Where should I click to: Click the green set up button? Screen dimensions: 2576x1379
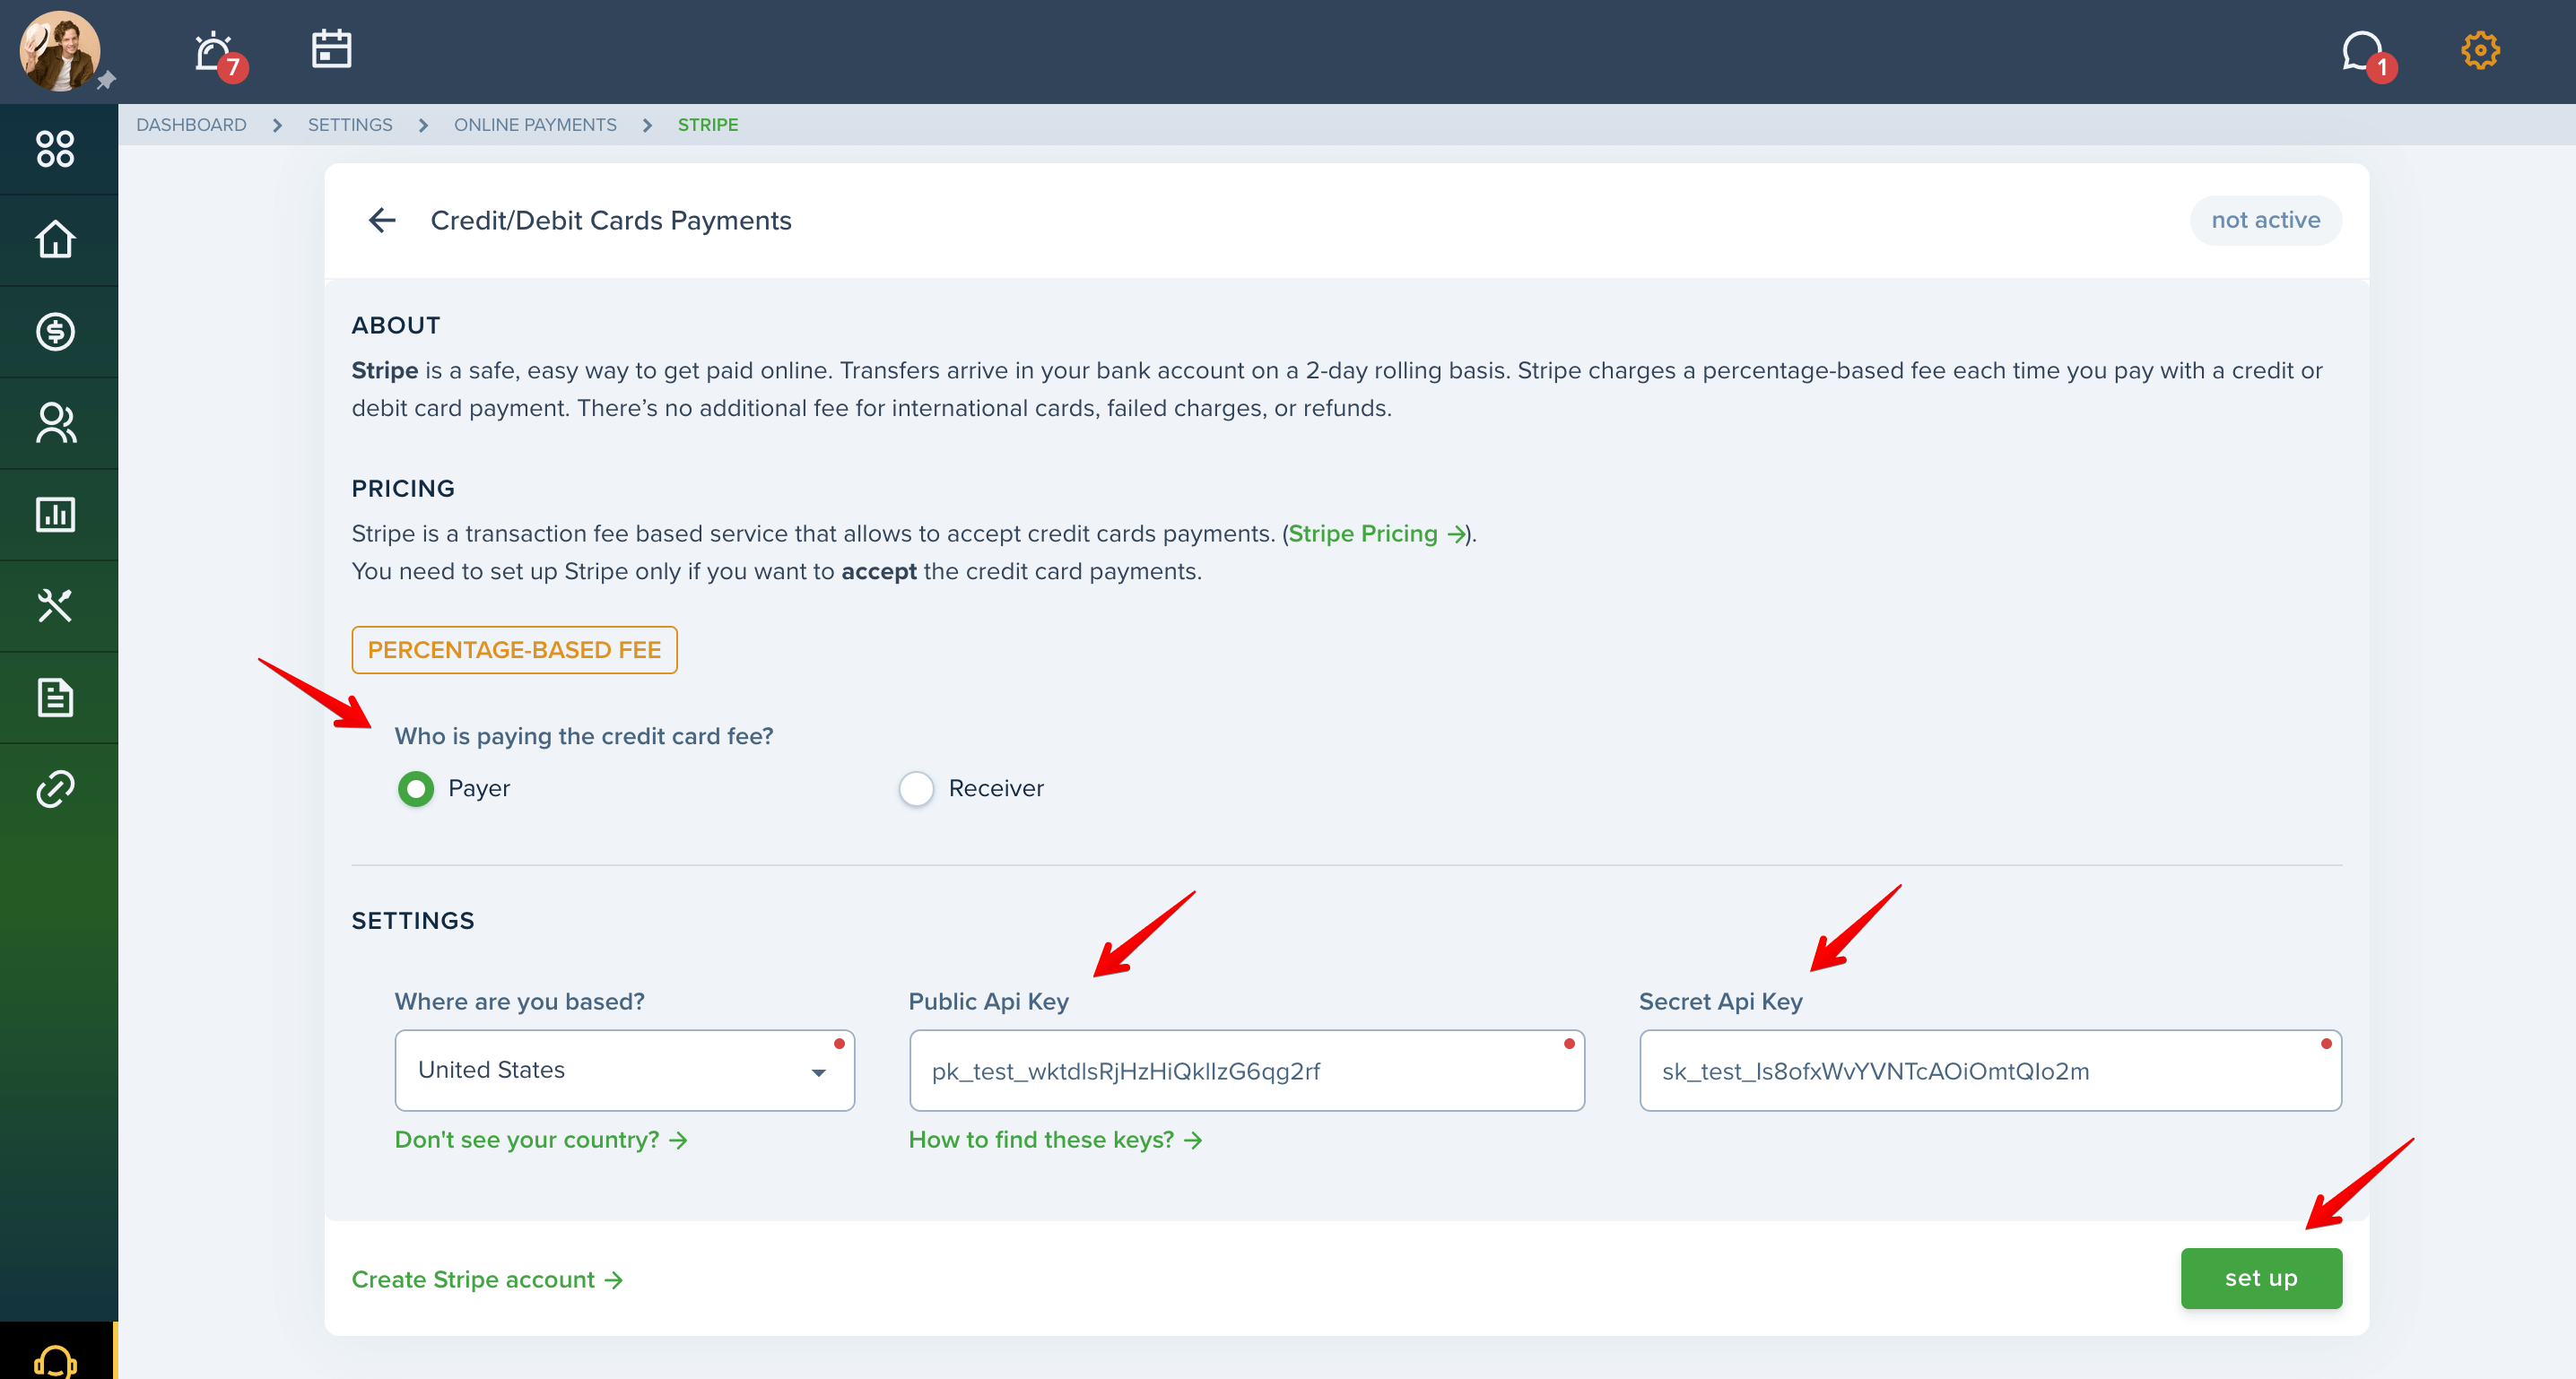coord(2261,1278)
